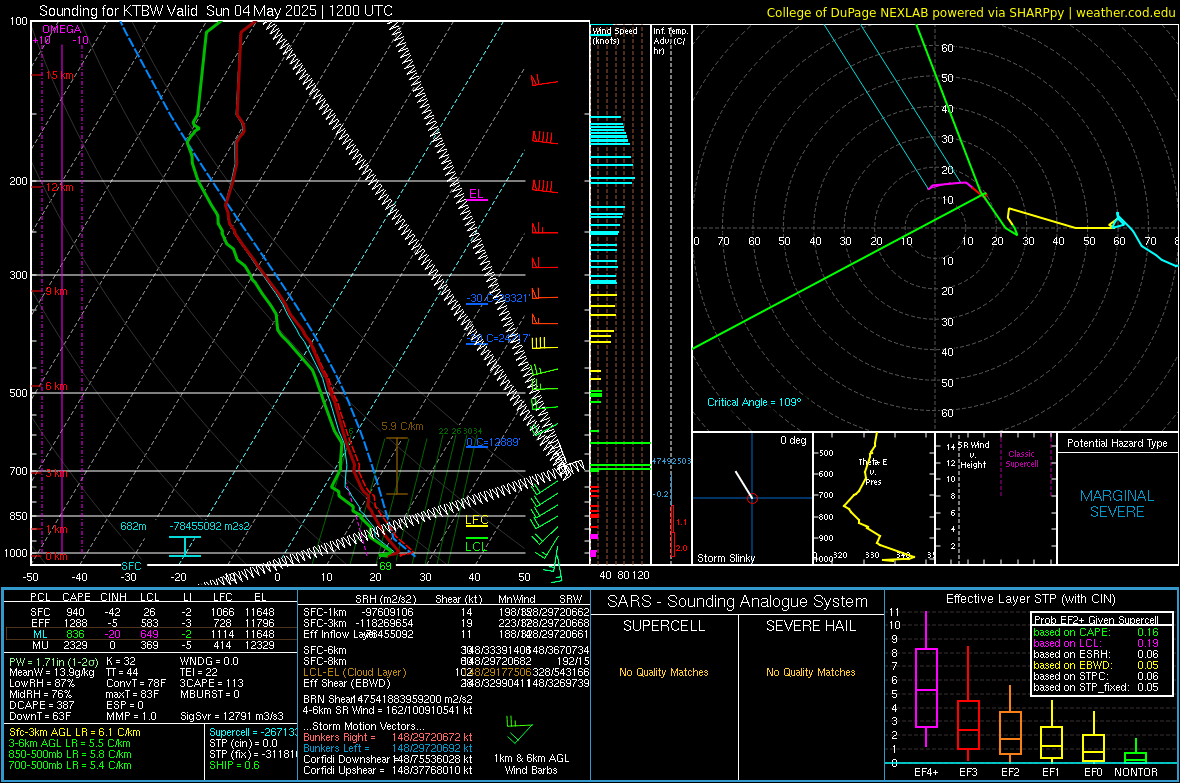Click the 9 km height marker
The height and width of the screenshot is (783, 1180).
coord(56,291)
